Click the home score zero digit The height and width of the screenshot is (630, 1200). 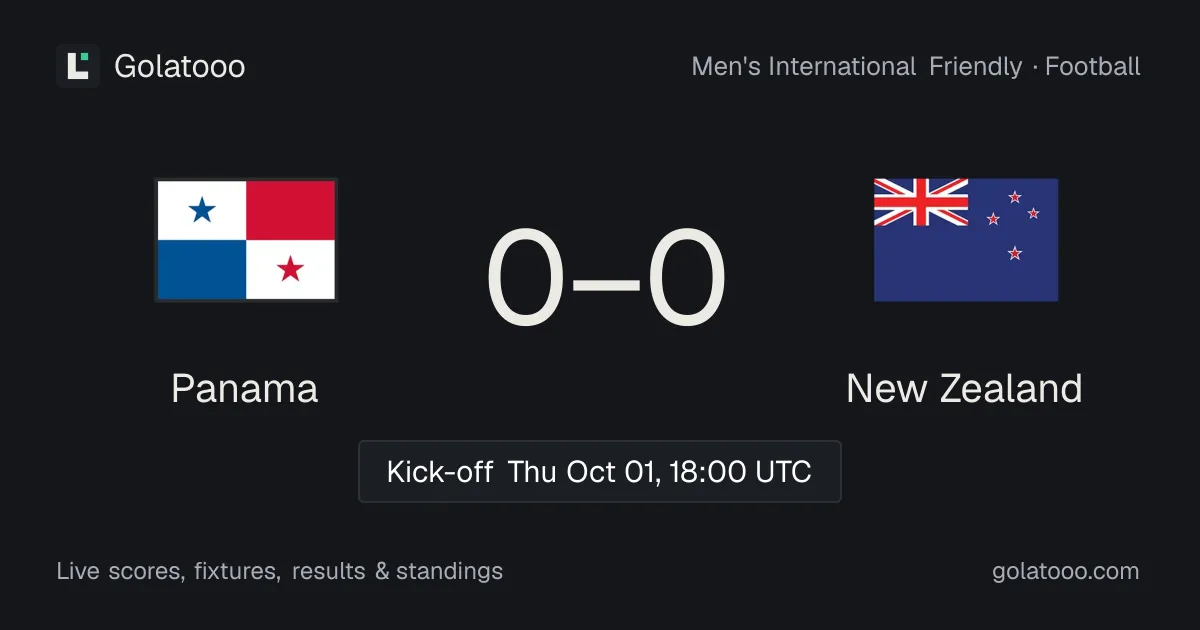[x=525, y=279]
